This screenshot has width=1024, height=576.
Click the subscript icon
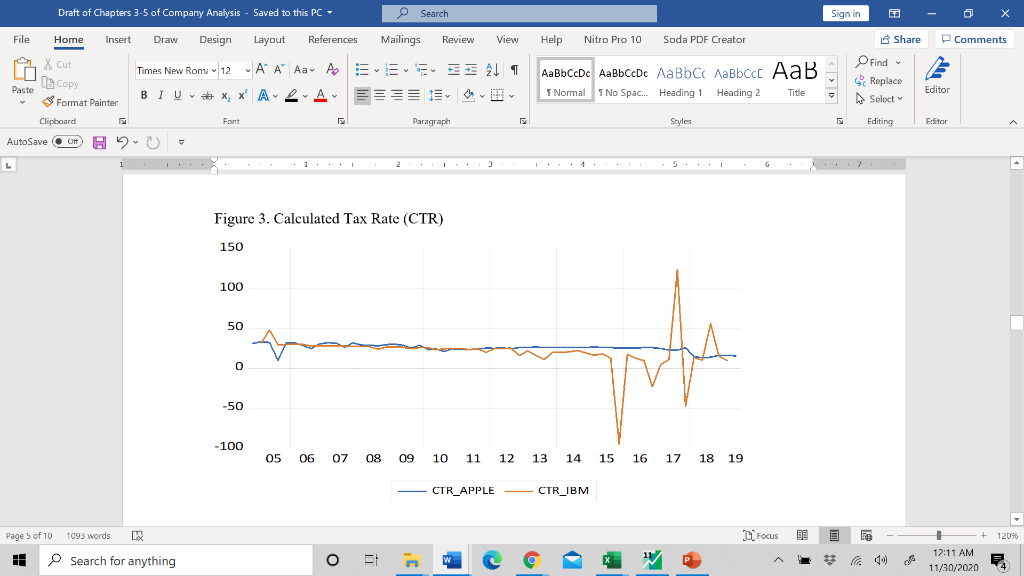(x=225, y=94)
